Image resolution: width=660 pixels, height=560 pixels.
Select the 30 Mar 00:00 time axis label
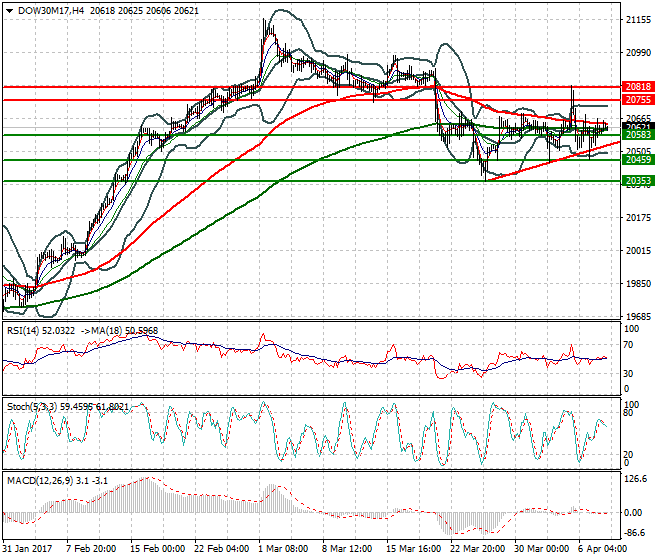tap(541, 549)
